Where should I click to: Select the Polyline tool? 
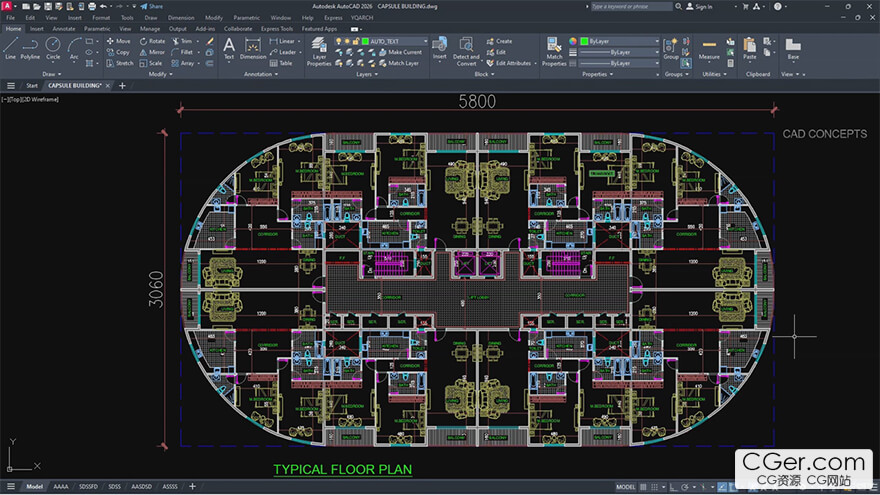(30, 48)
